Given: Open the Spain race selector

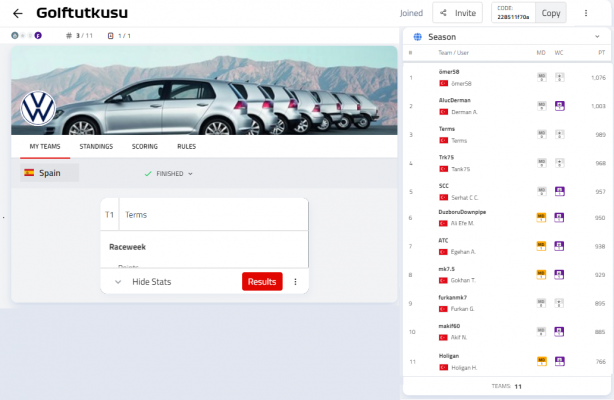Looking at the screenshot, I should 49,173.
